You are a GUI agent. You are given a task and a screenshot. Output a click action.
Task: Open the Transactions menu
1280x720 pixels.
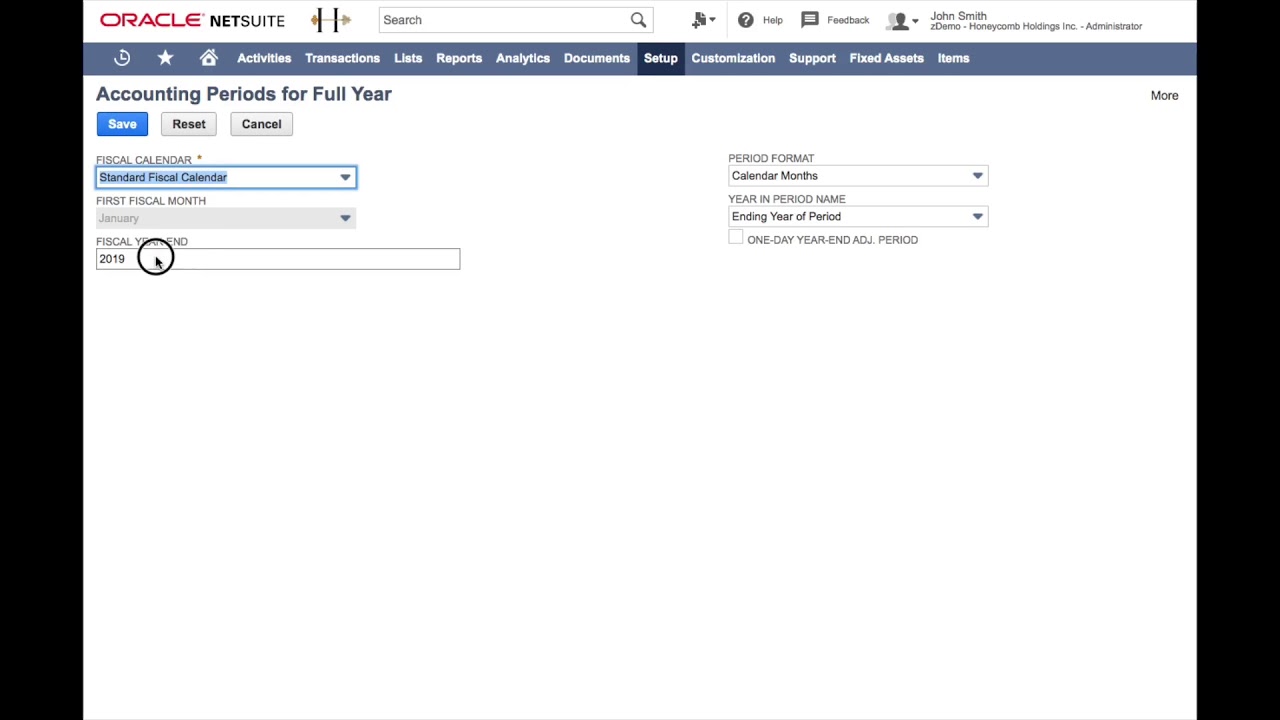coord(342,58)
